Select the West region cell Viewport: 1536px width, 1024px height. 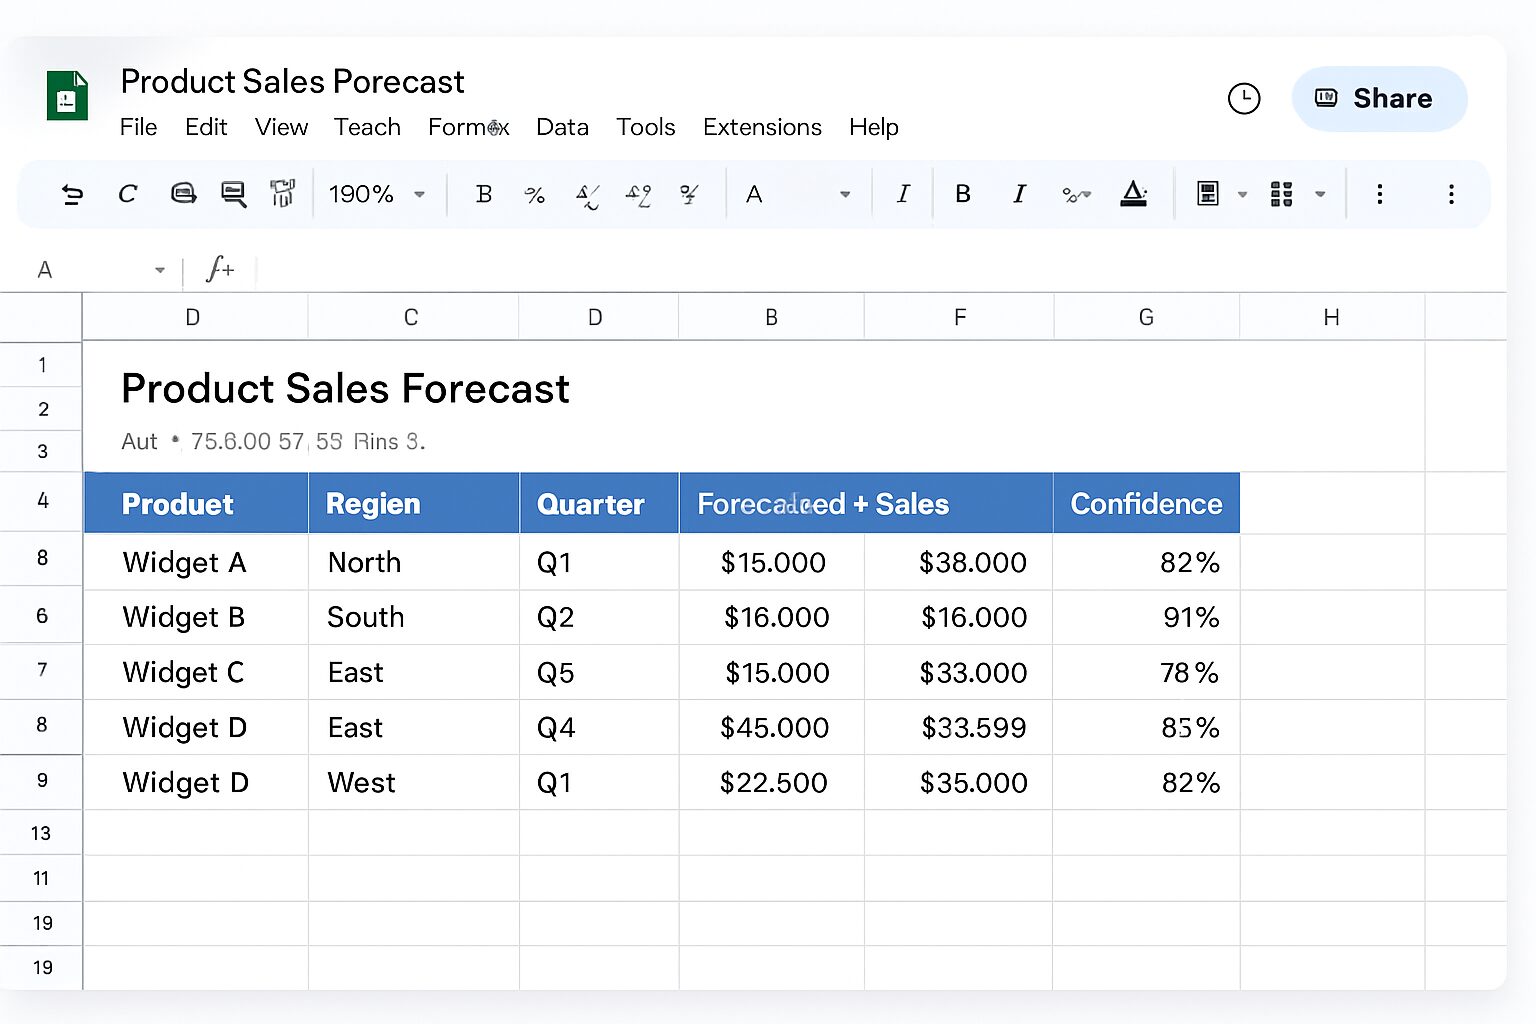(414, 782)
